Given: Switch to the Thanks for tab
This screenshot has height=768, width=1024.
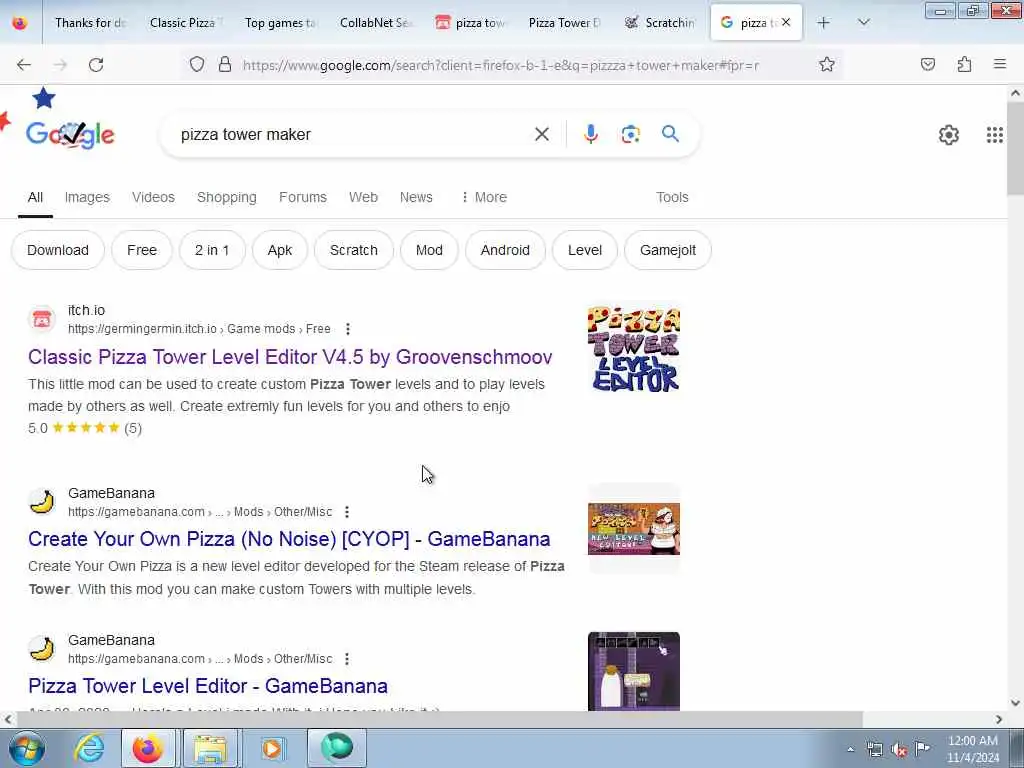Looking at the screenshot, I should [x=90, y=23].
